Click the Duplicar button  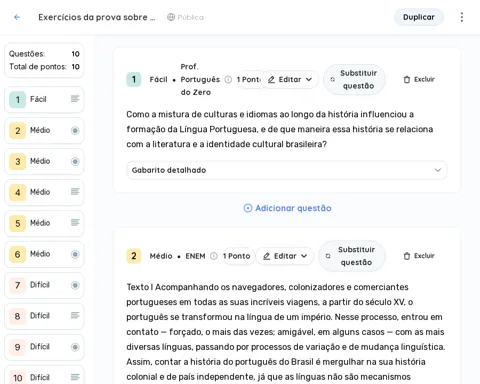[419, 17]
